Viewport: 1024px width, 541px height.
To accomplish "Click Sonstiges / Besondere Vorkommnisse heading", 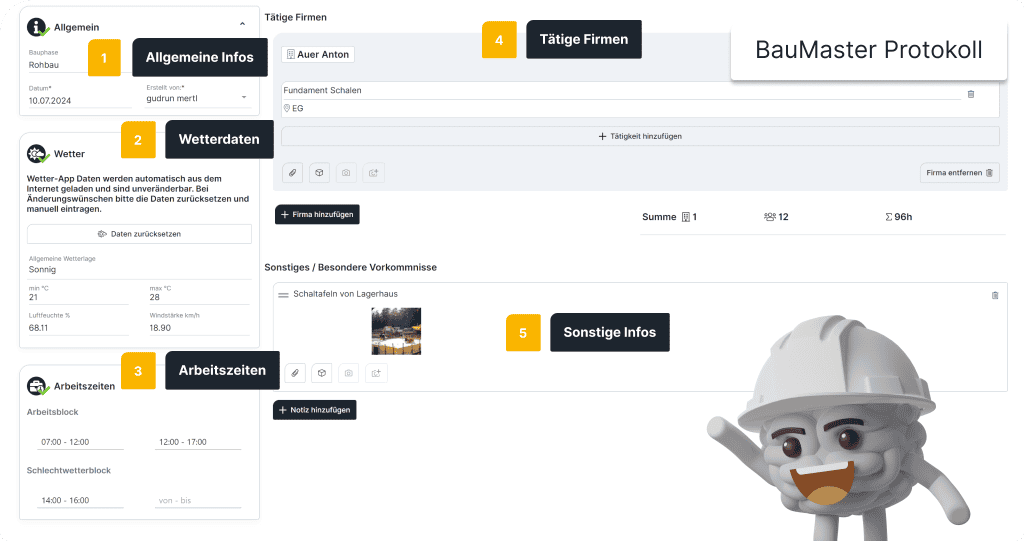I will click(x=351, y=267).
